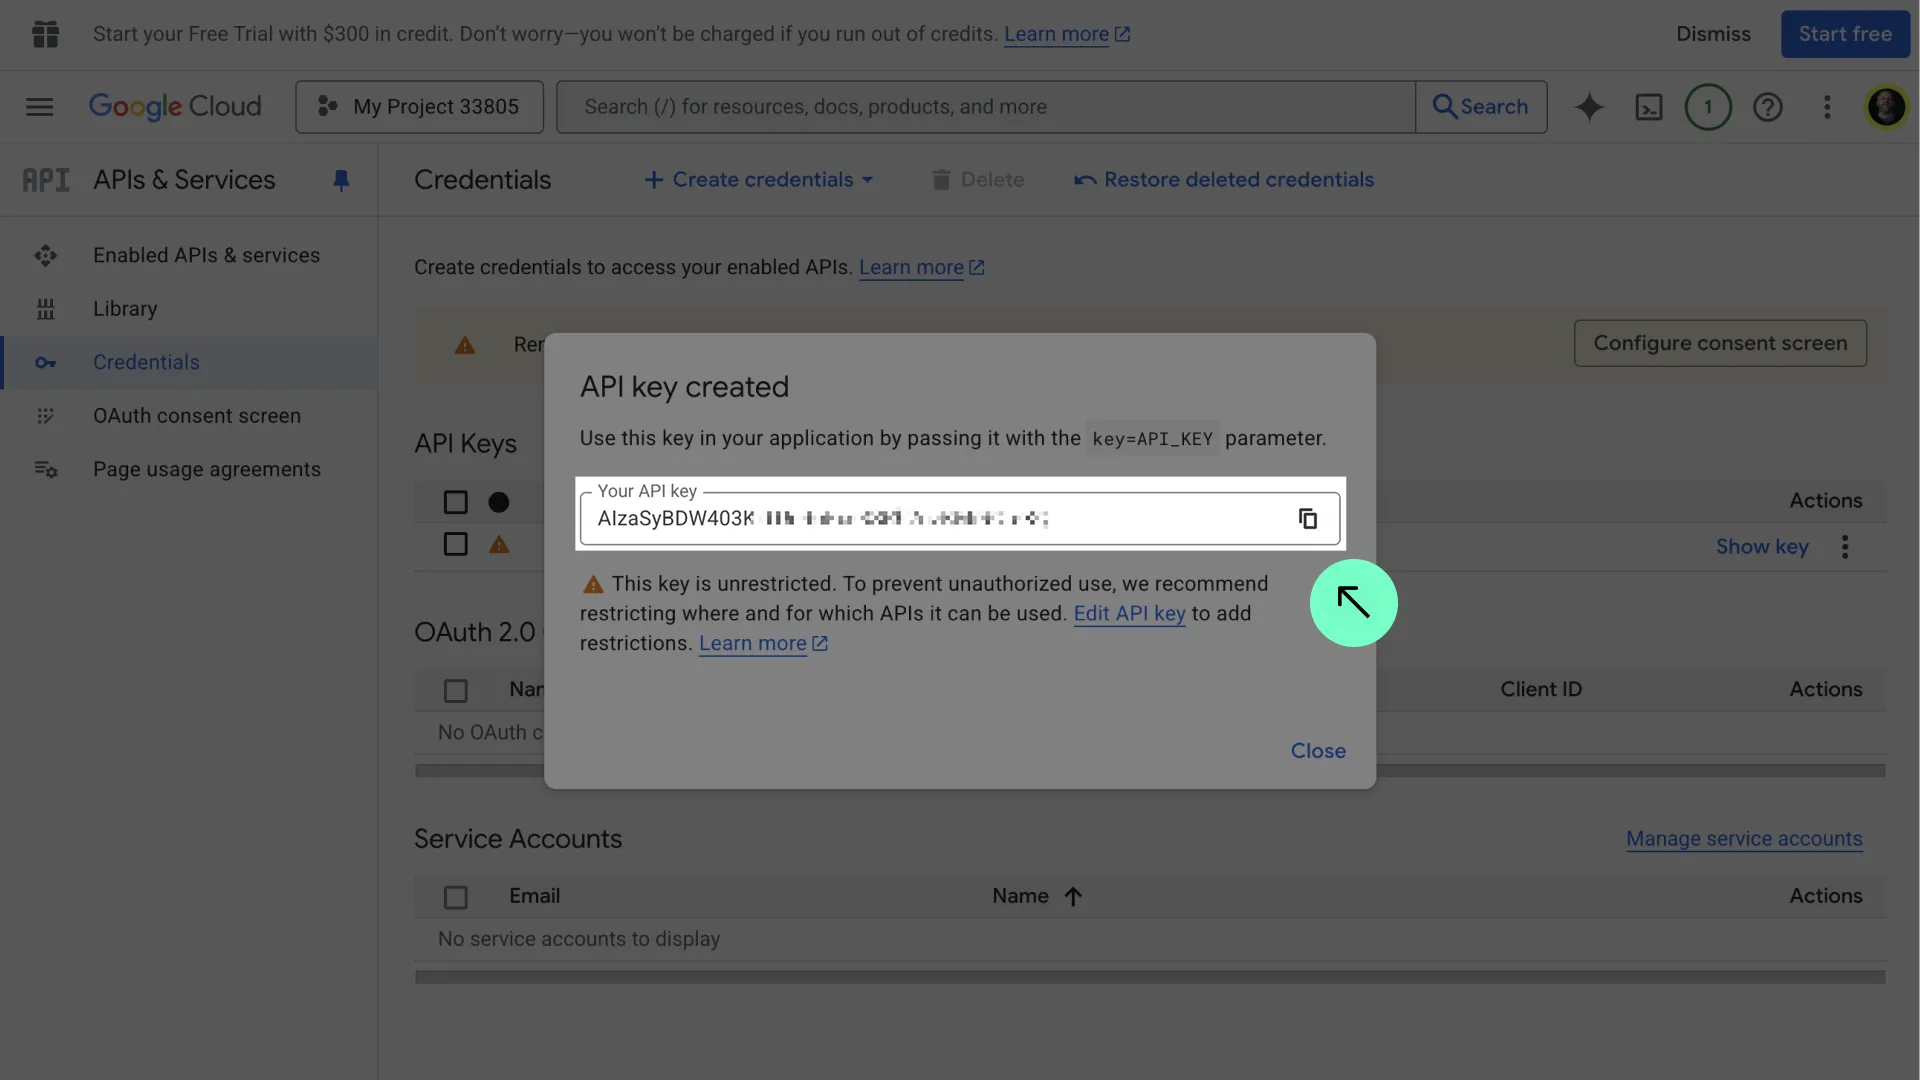Screen dimensions: 1920x1080
Task: Open banner Learn more link
Action: pos(1066,34)
